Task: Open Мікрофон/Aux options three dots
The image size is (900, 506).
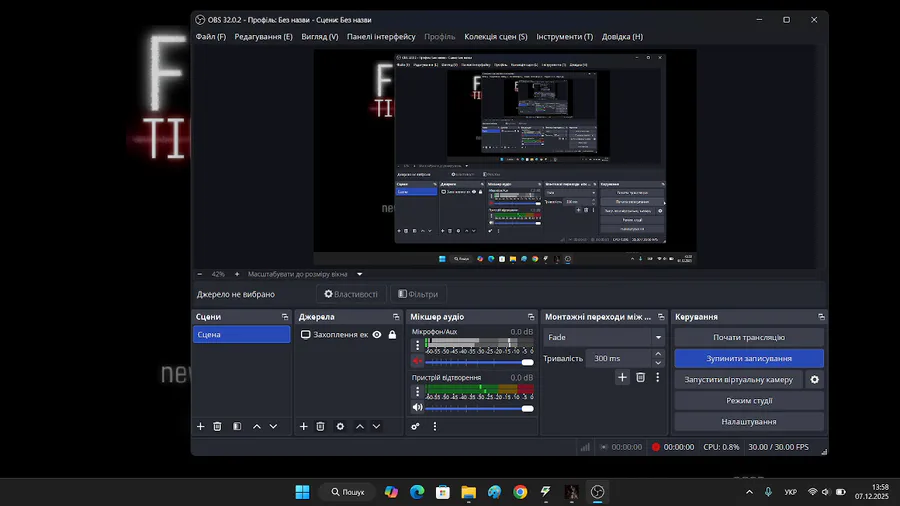Action: (417, 345)
